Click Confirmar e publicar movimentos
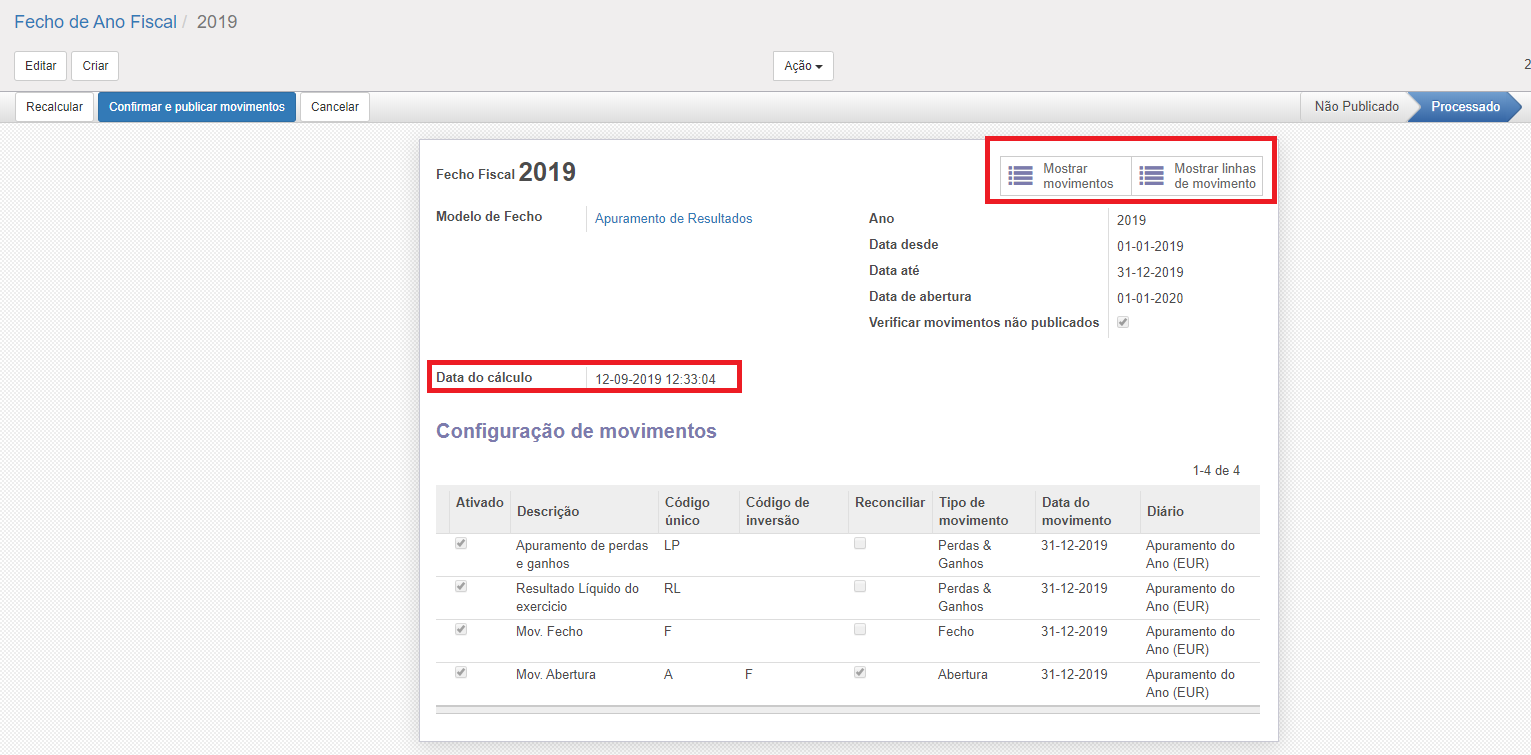The image size is (1531, 755). click(x=197, y=107)
